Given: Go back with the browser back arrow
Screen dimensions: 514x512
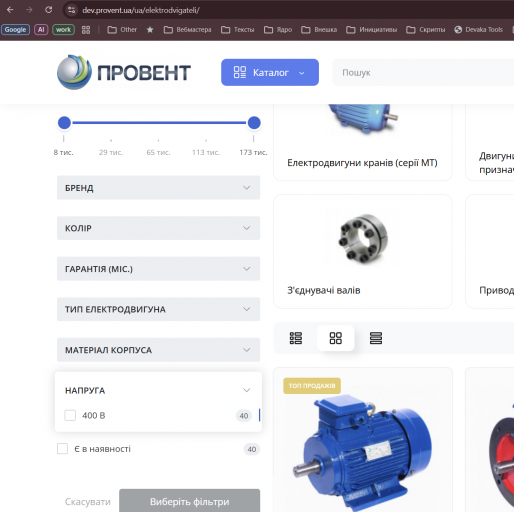Looking at the screenshot, I should click(x=10, y=10).
